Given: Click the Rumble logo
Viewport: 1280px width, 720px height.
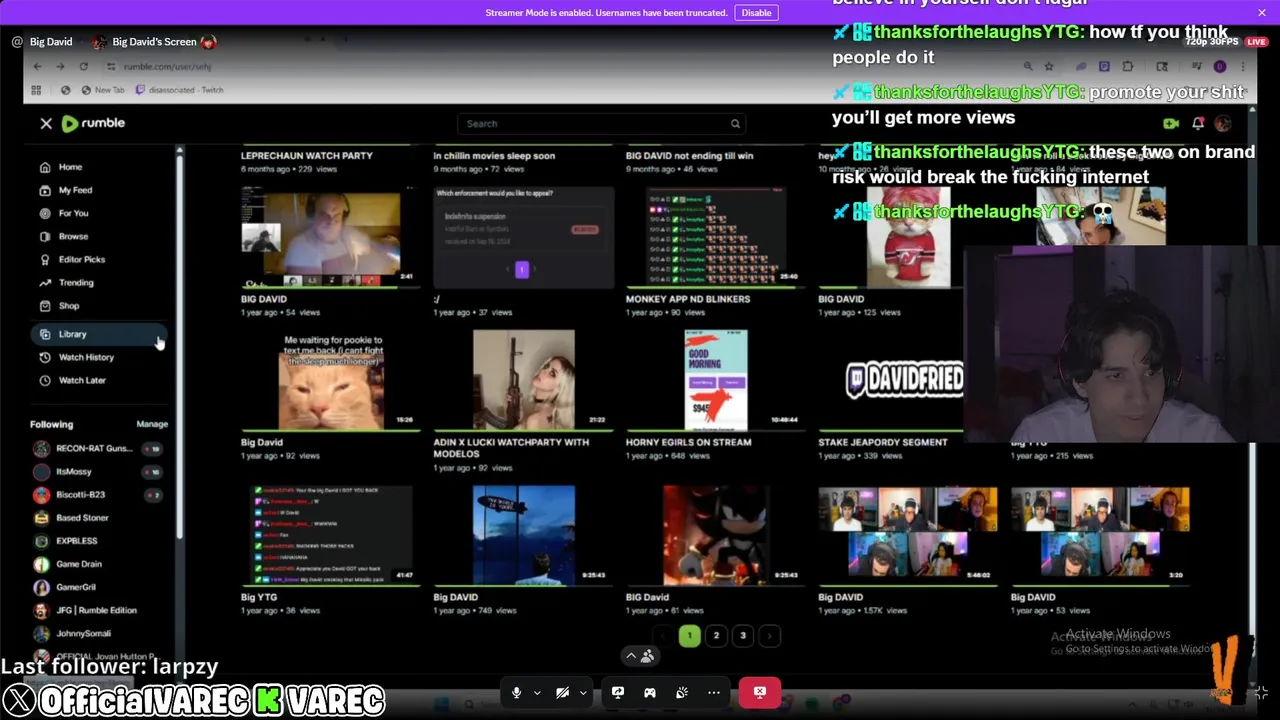Looking at the screenshot, I should [93, 123].
